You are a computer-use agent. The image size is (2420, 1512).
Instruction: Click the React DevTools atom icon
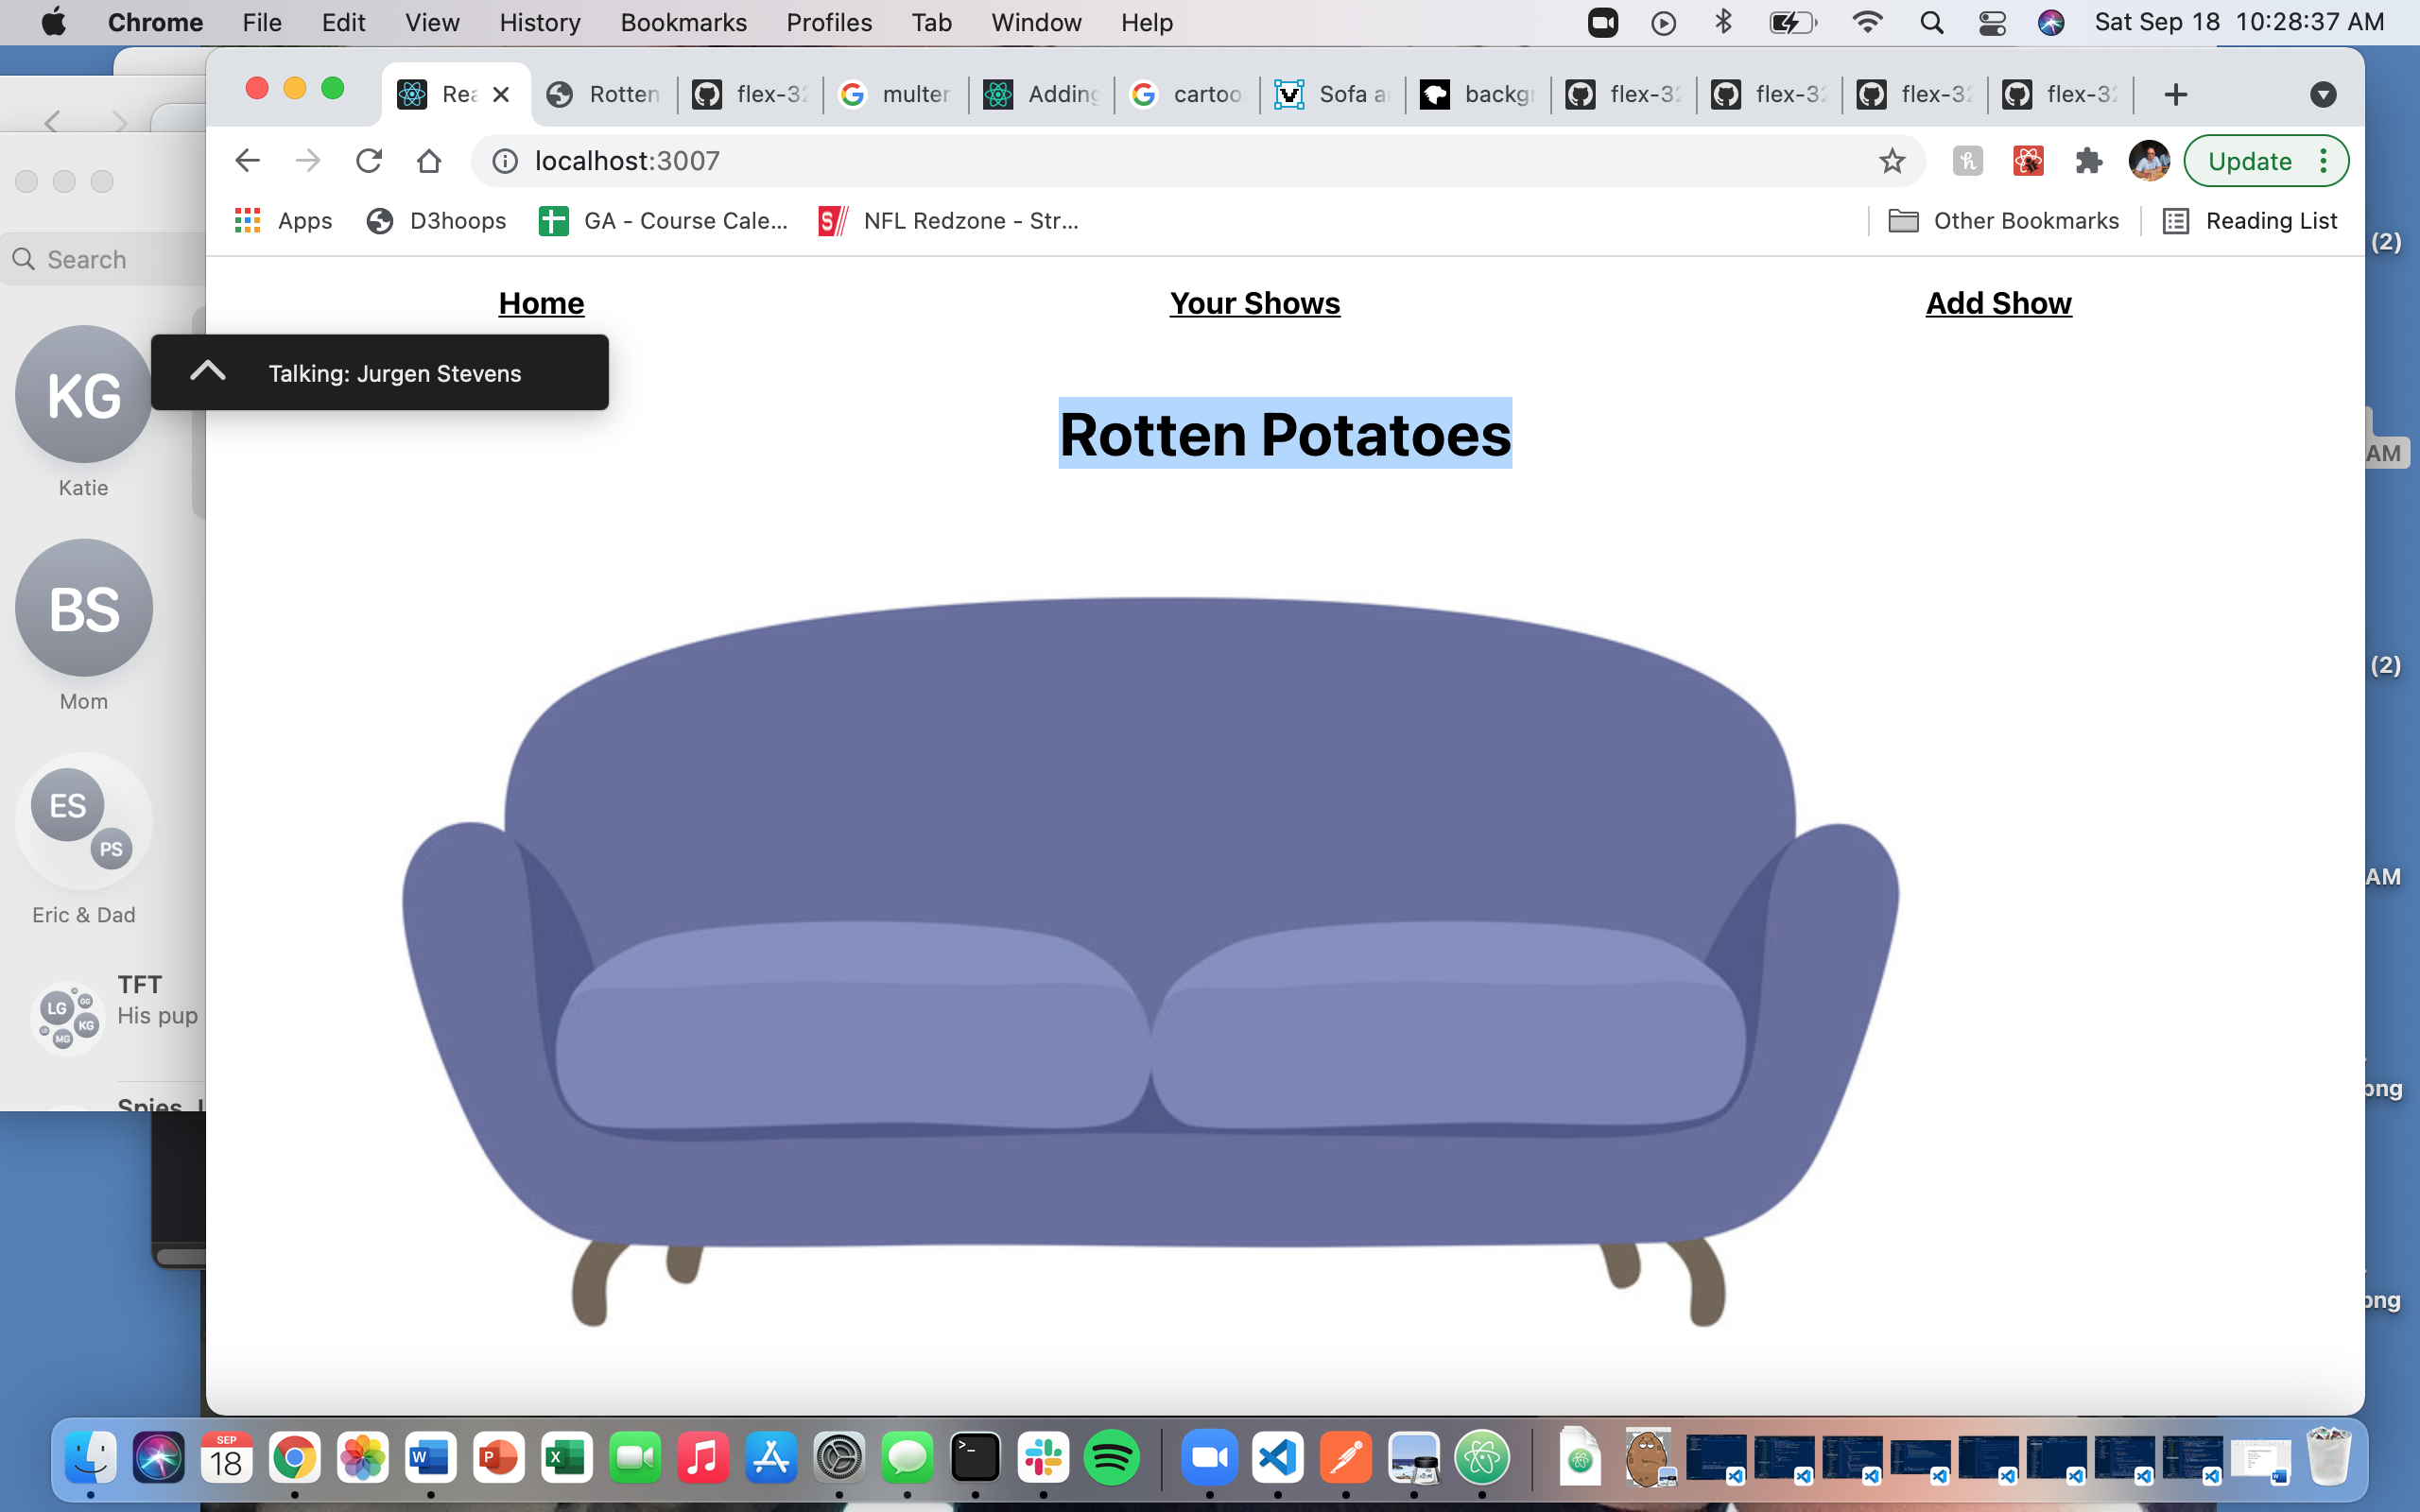click(x=2028, y=160)
